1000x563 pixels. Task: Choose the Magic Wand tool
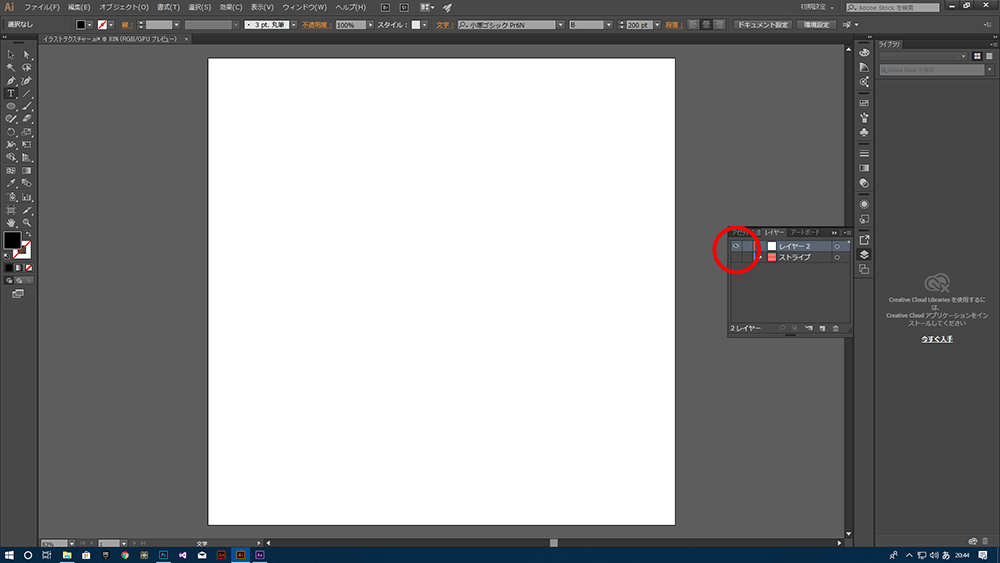point(11,67)
